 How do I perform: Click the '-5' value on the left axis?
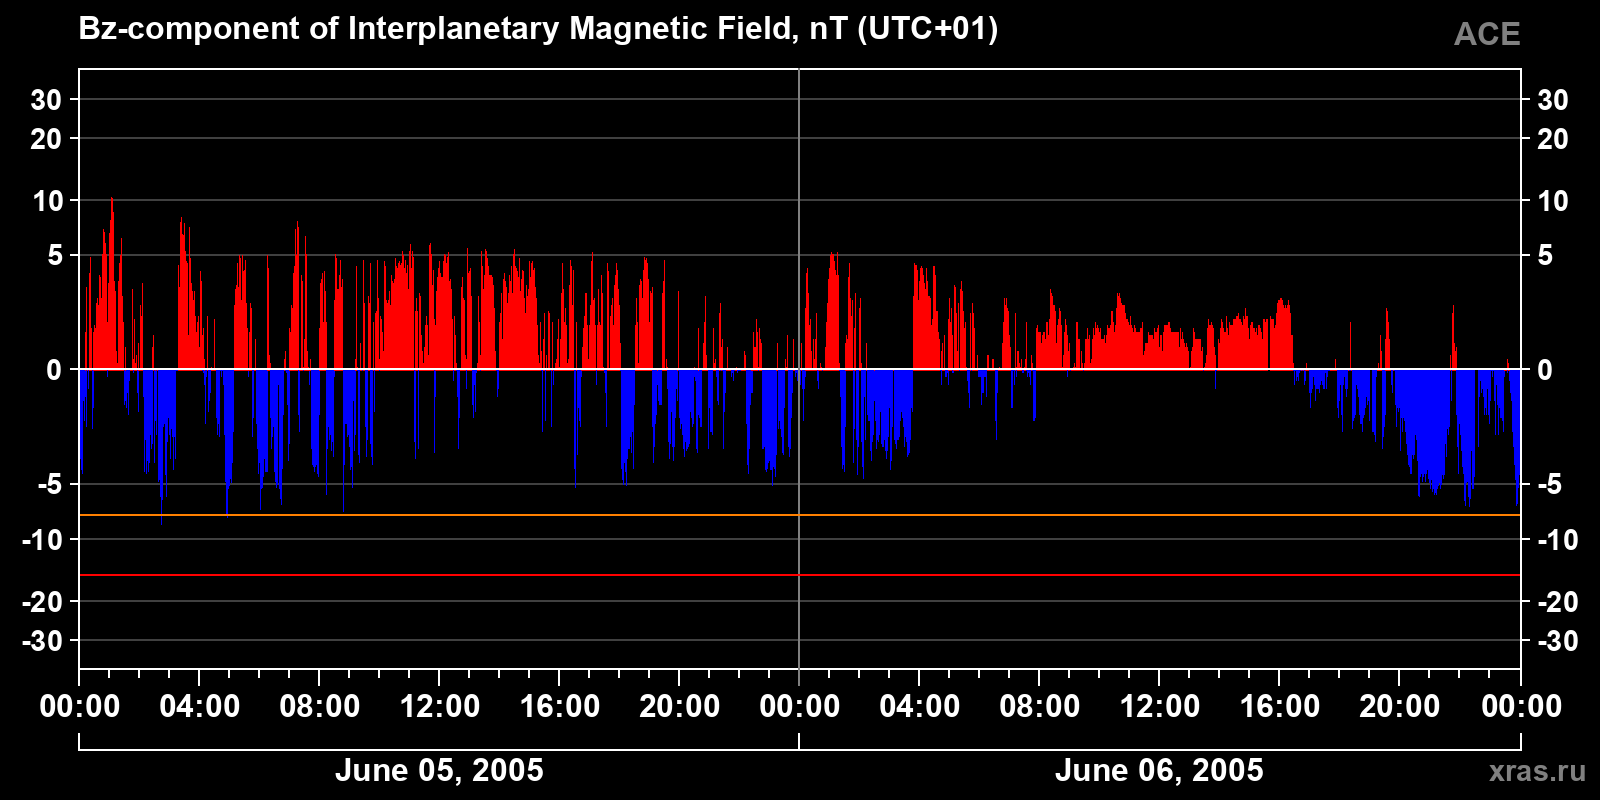pyautogui.click(x=50, y=485)
